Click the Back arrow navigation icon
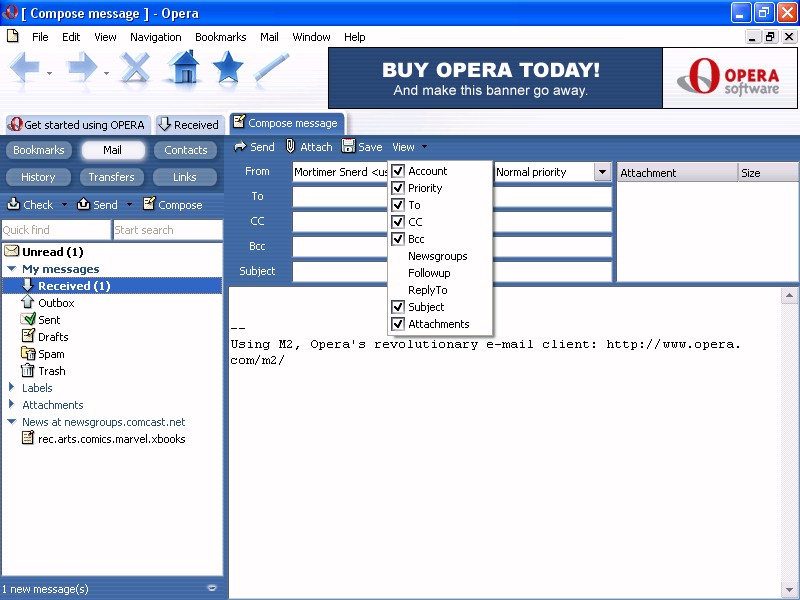The height and width of the screenshot is (600, 800). 25,68
